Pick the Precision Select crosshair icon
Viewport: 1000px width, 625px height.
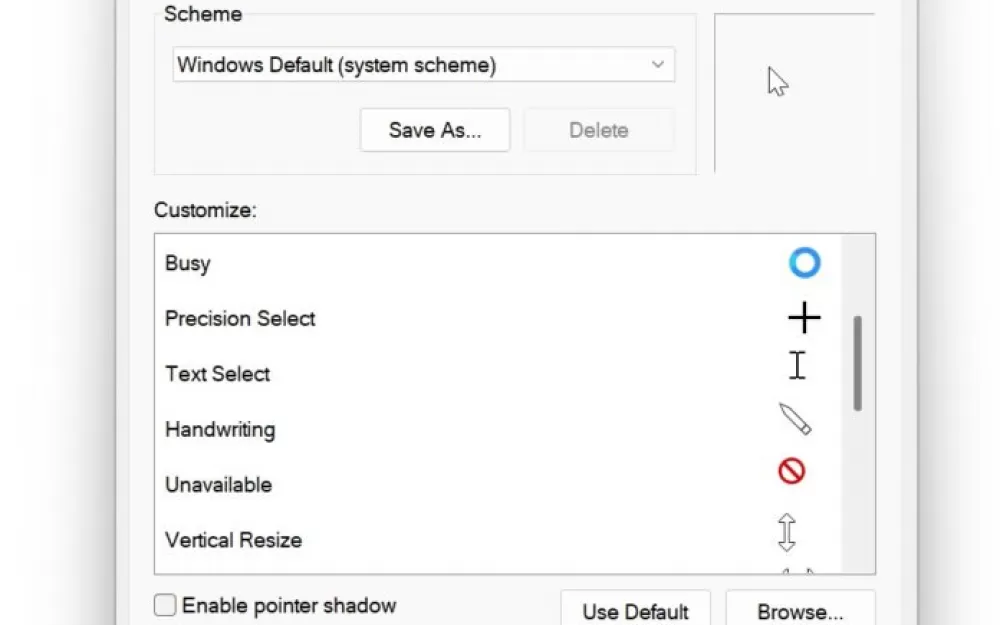click(x=804, y=318)
